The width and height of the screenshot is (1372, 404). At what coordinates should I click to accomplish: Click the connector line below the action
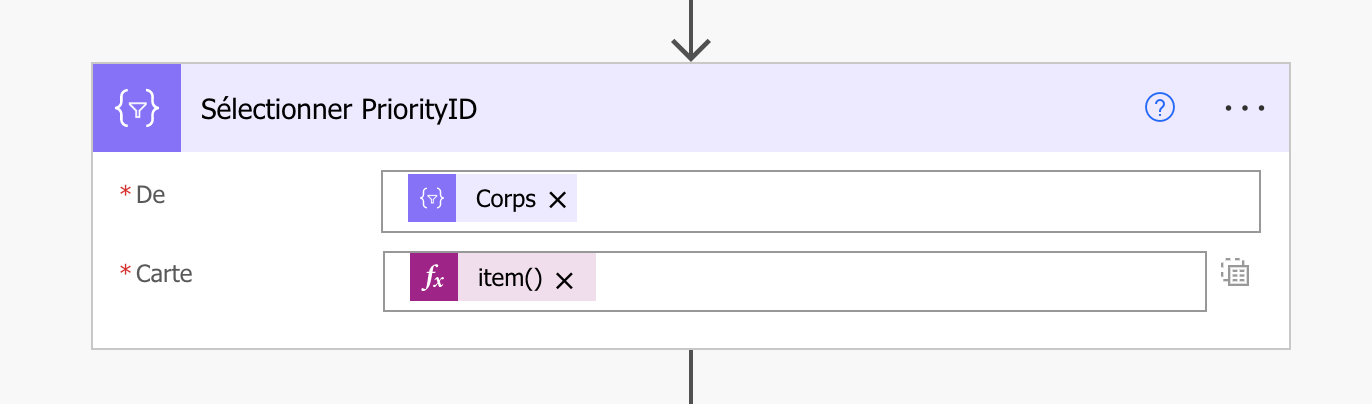pos(691,380)
